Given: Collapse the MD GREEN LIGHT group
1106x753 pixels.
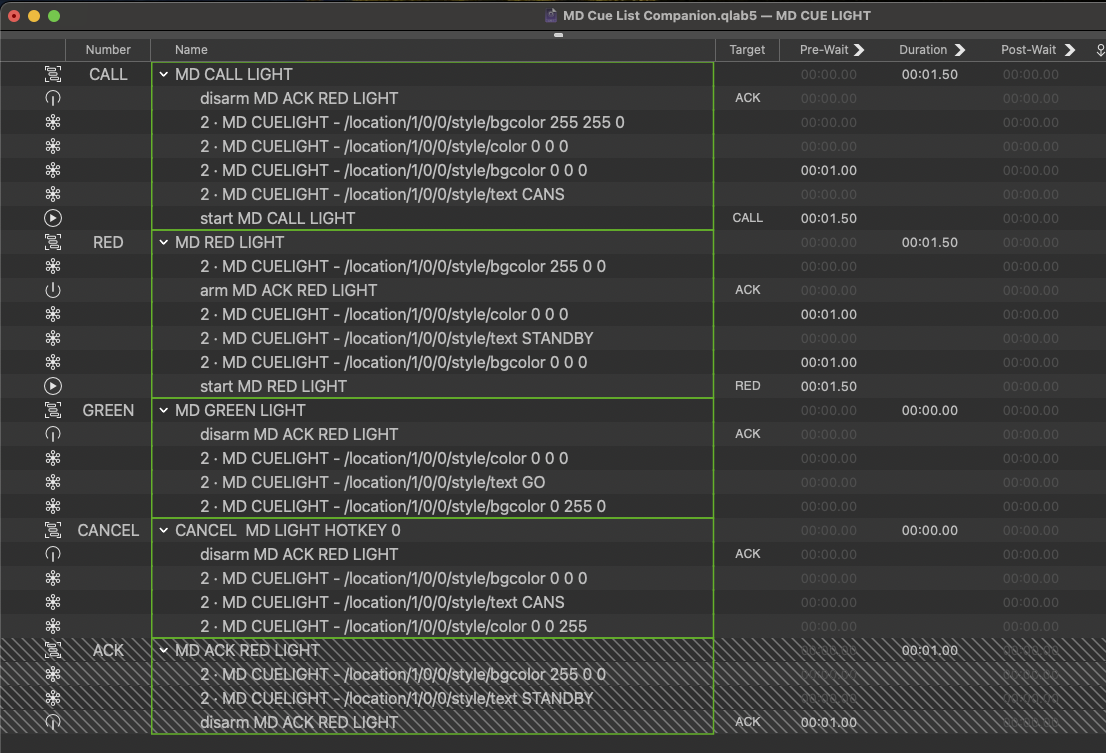Looking at the screenshot, I should pyautogui.click(x=163, y=410).
